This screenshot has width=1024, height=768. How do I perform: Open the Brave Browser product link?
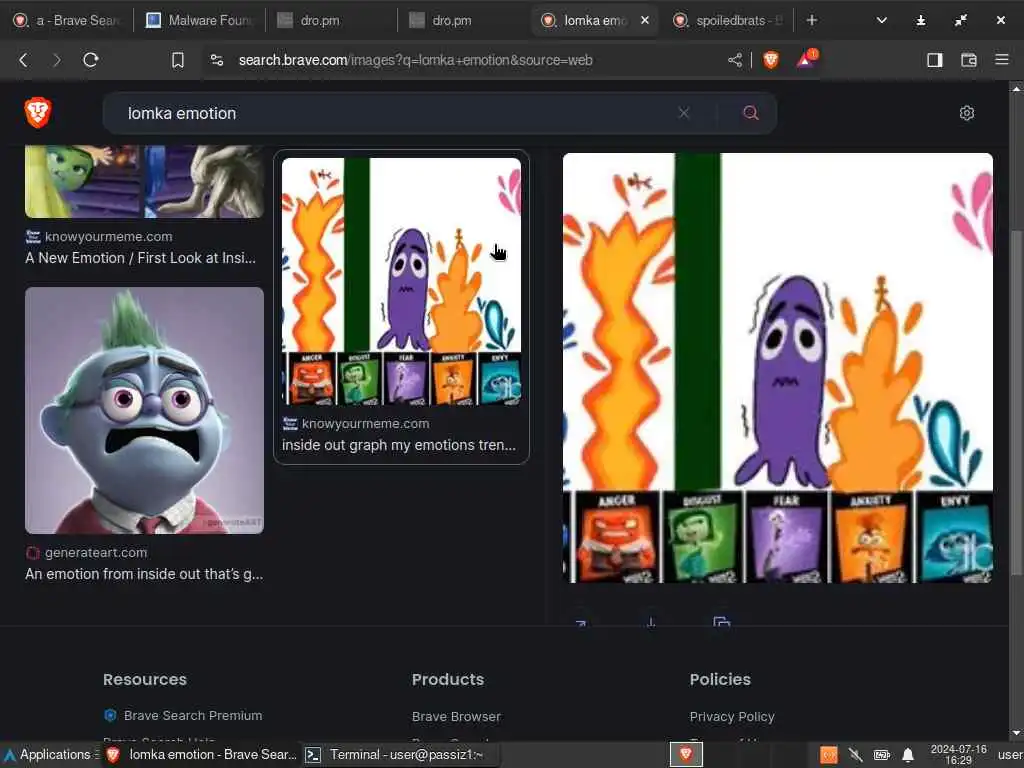point(456,716)
